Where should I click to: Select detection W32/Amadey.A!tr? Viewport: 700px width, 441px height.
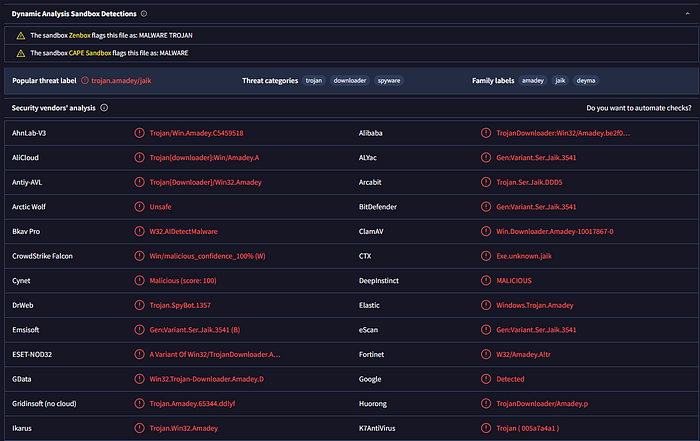pyautogui.click(x=523, y=354)
